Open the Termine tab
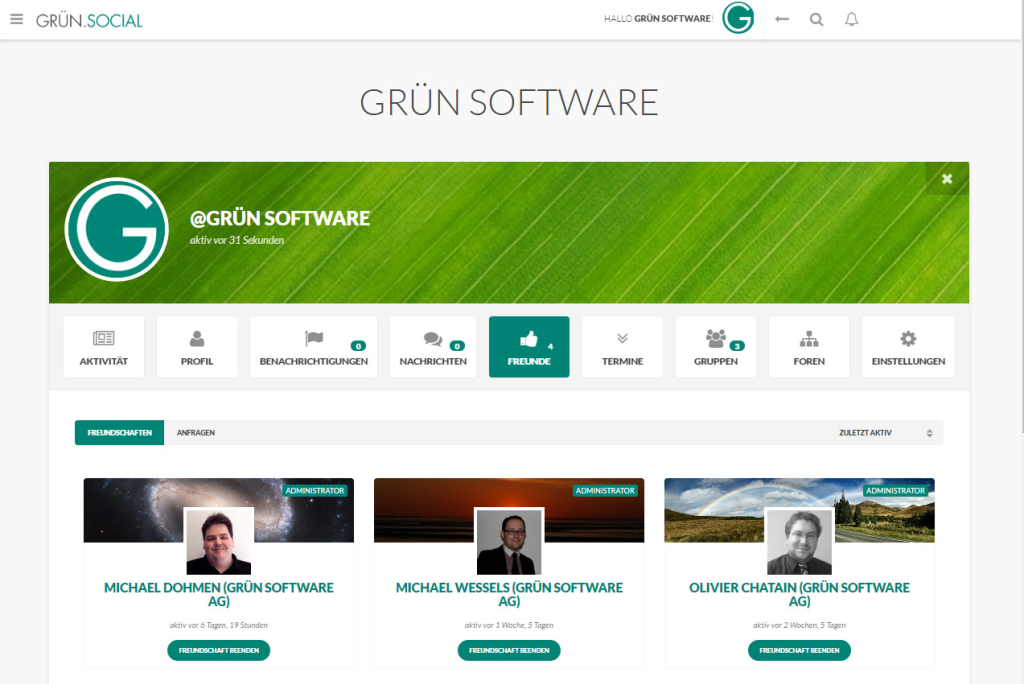 coord(622,347)
